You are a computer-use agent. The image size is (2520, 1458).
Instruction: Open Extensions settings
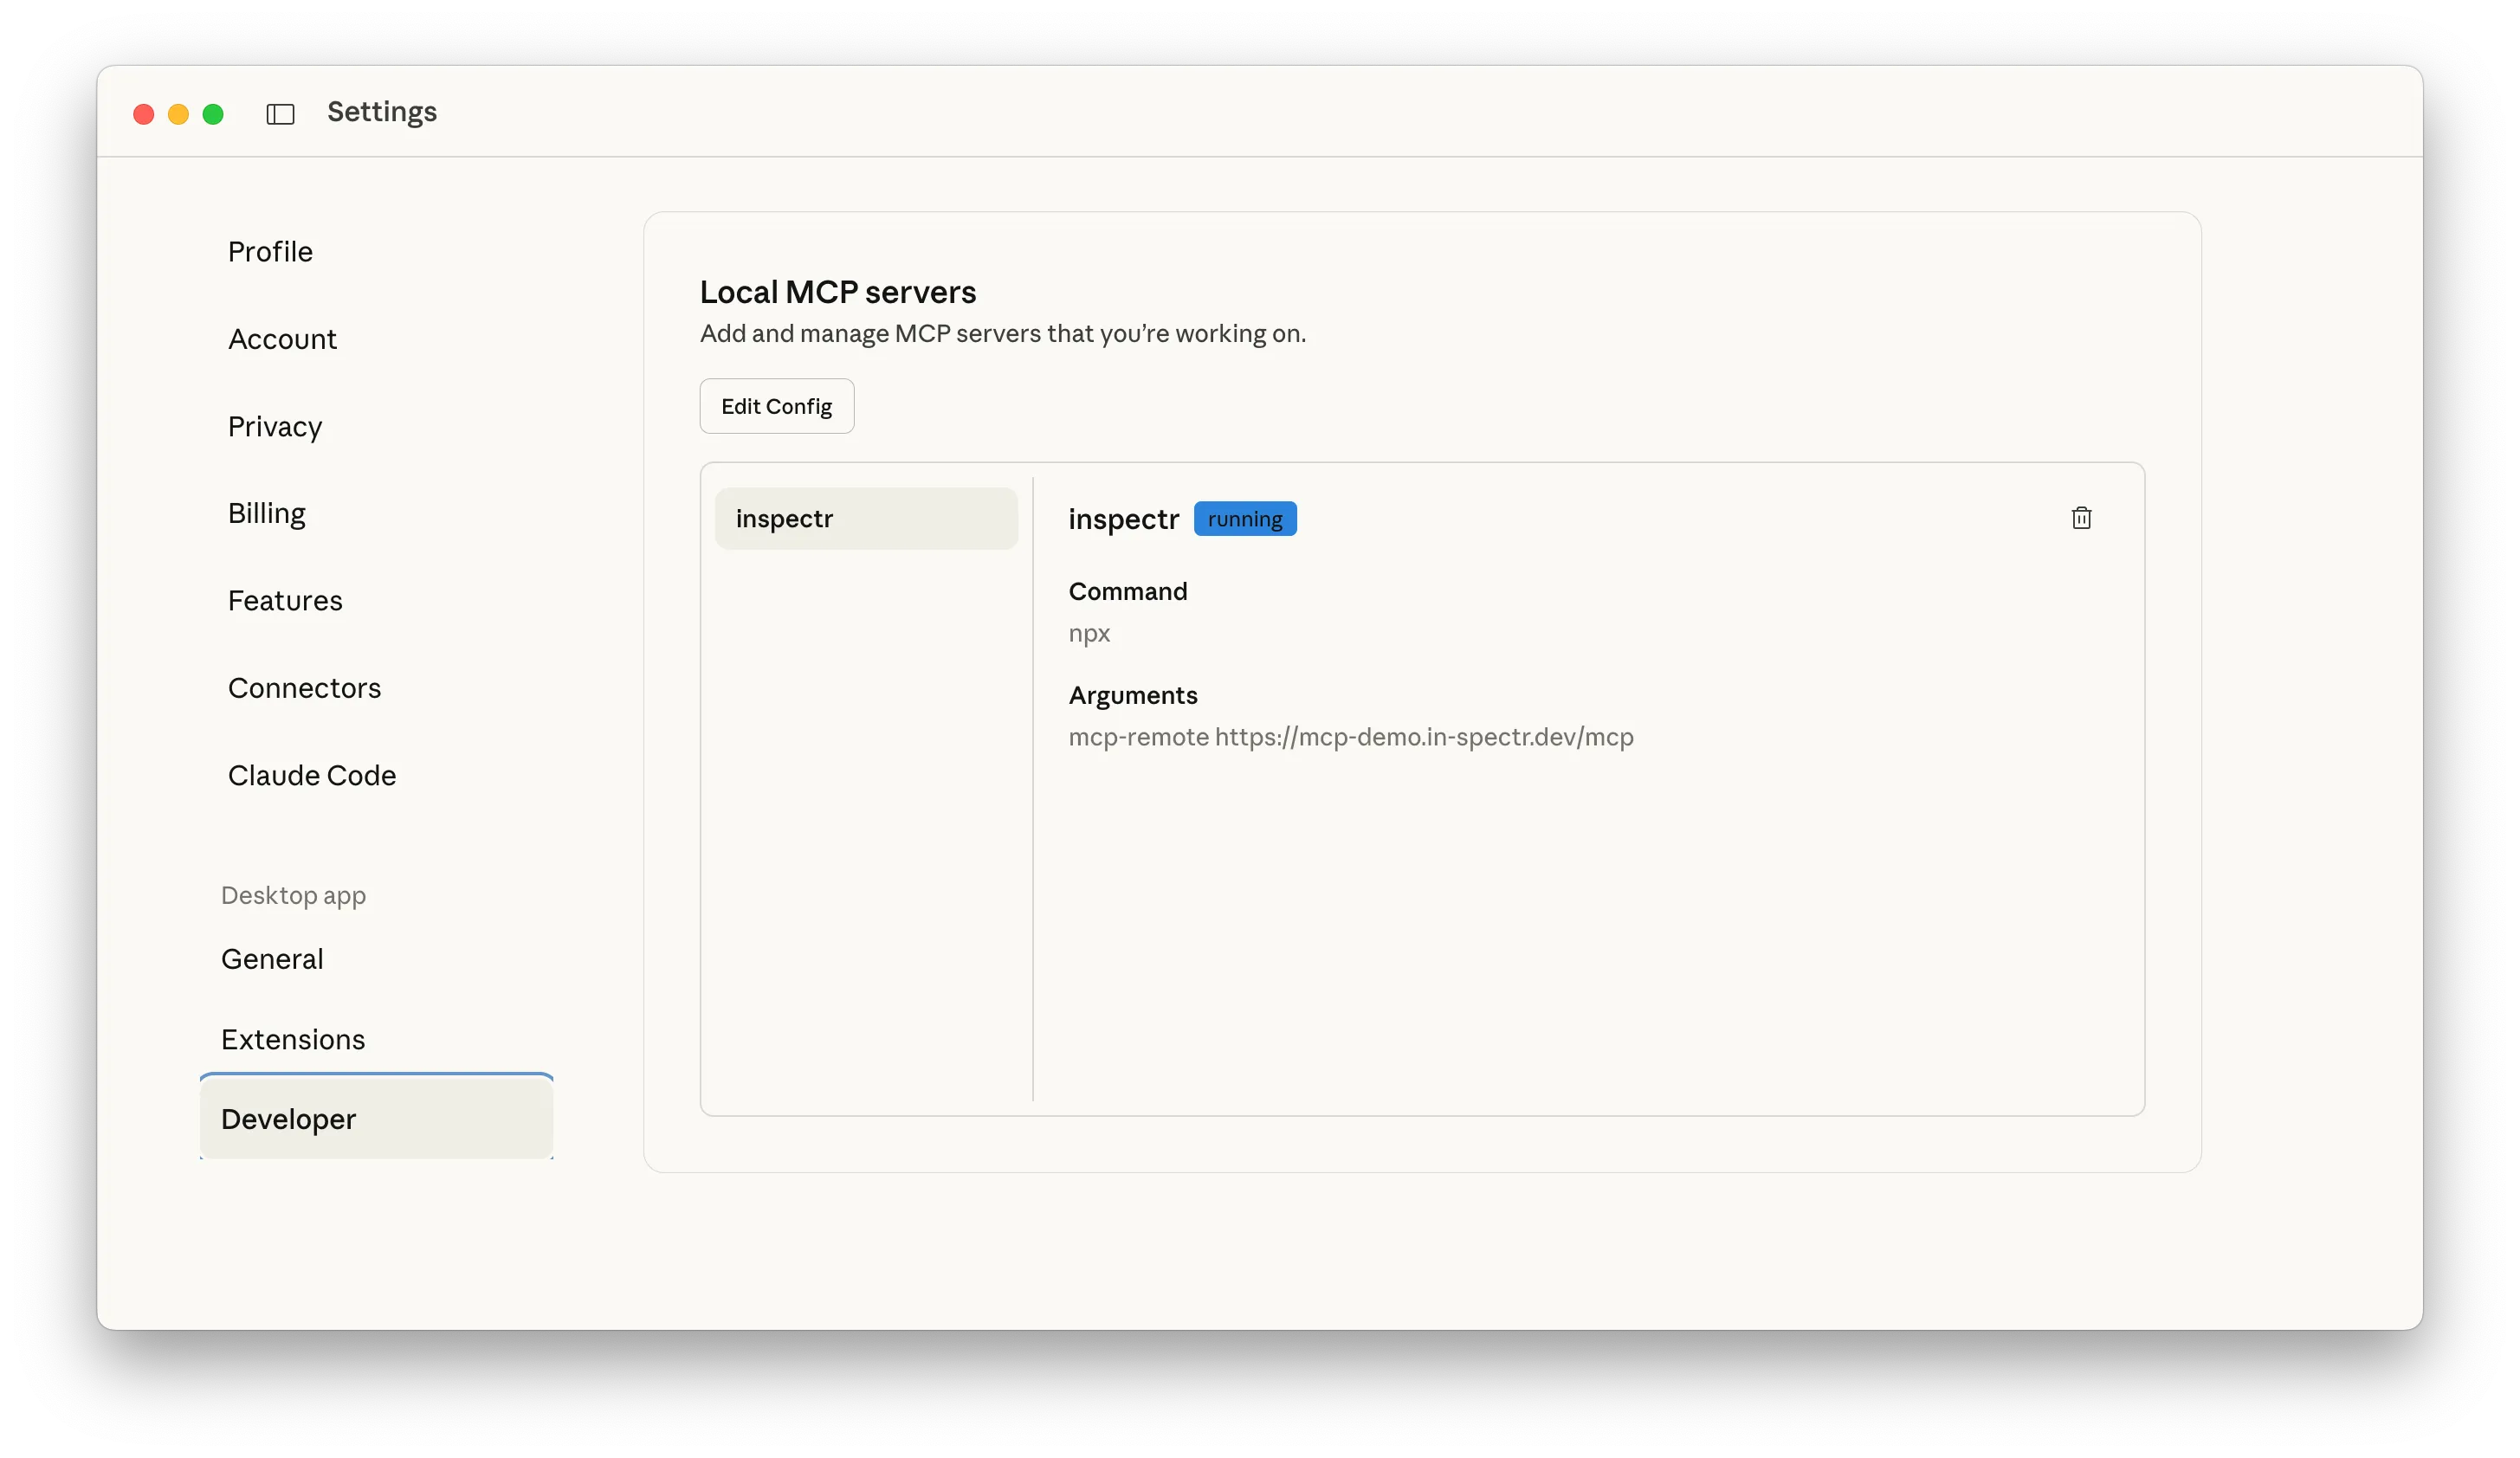292,1040
